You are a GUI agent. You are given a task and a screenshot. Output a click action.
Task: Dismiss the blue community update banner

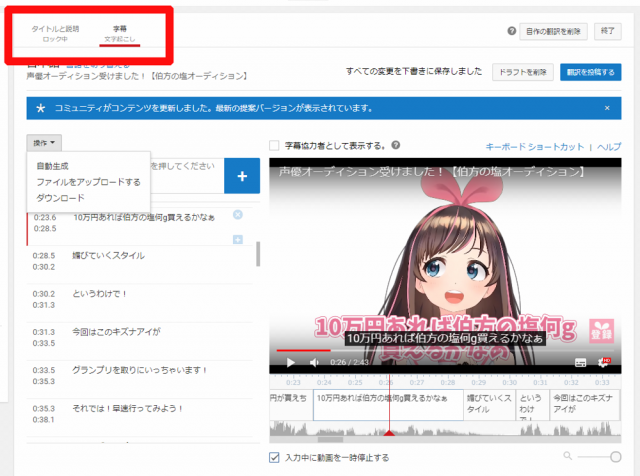(x=607, y=108)
